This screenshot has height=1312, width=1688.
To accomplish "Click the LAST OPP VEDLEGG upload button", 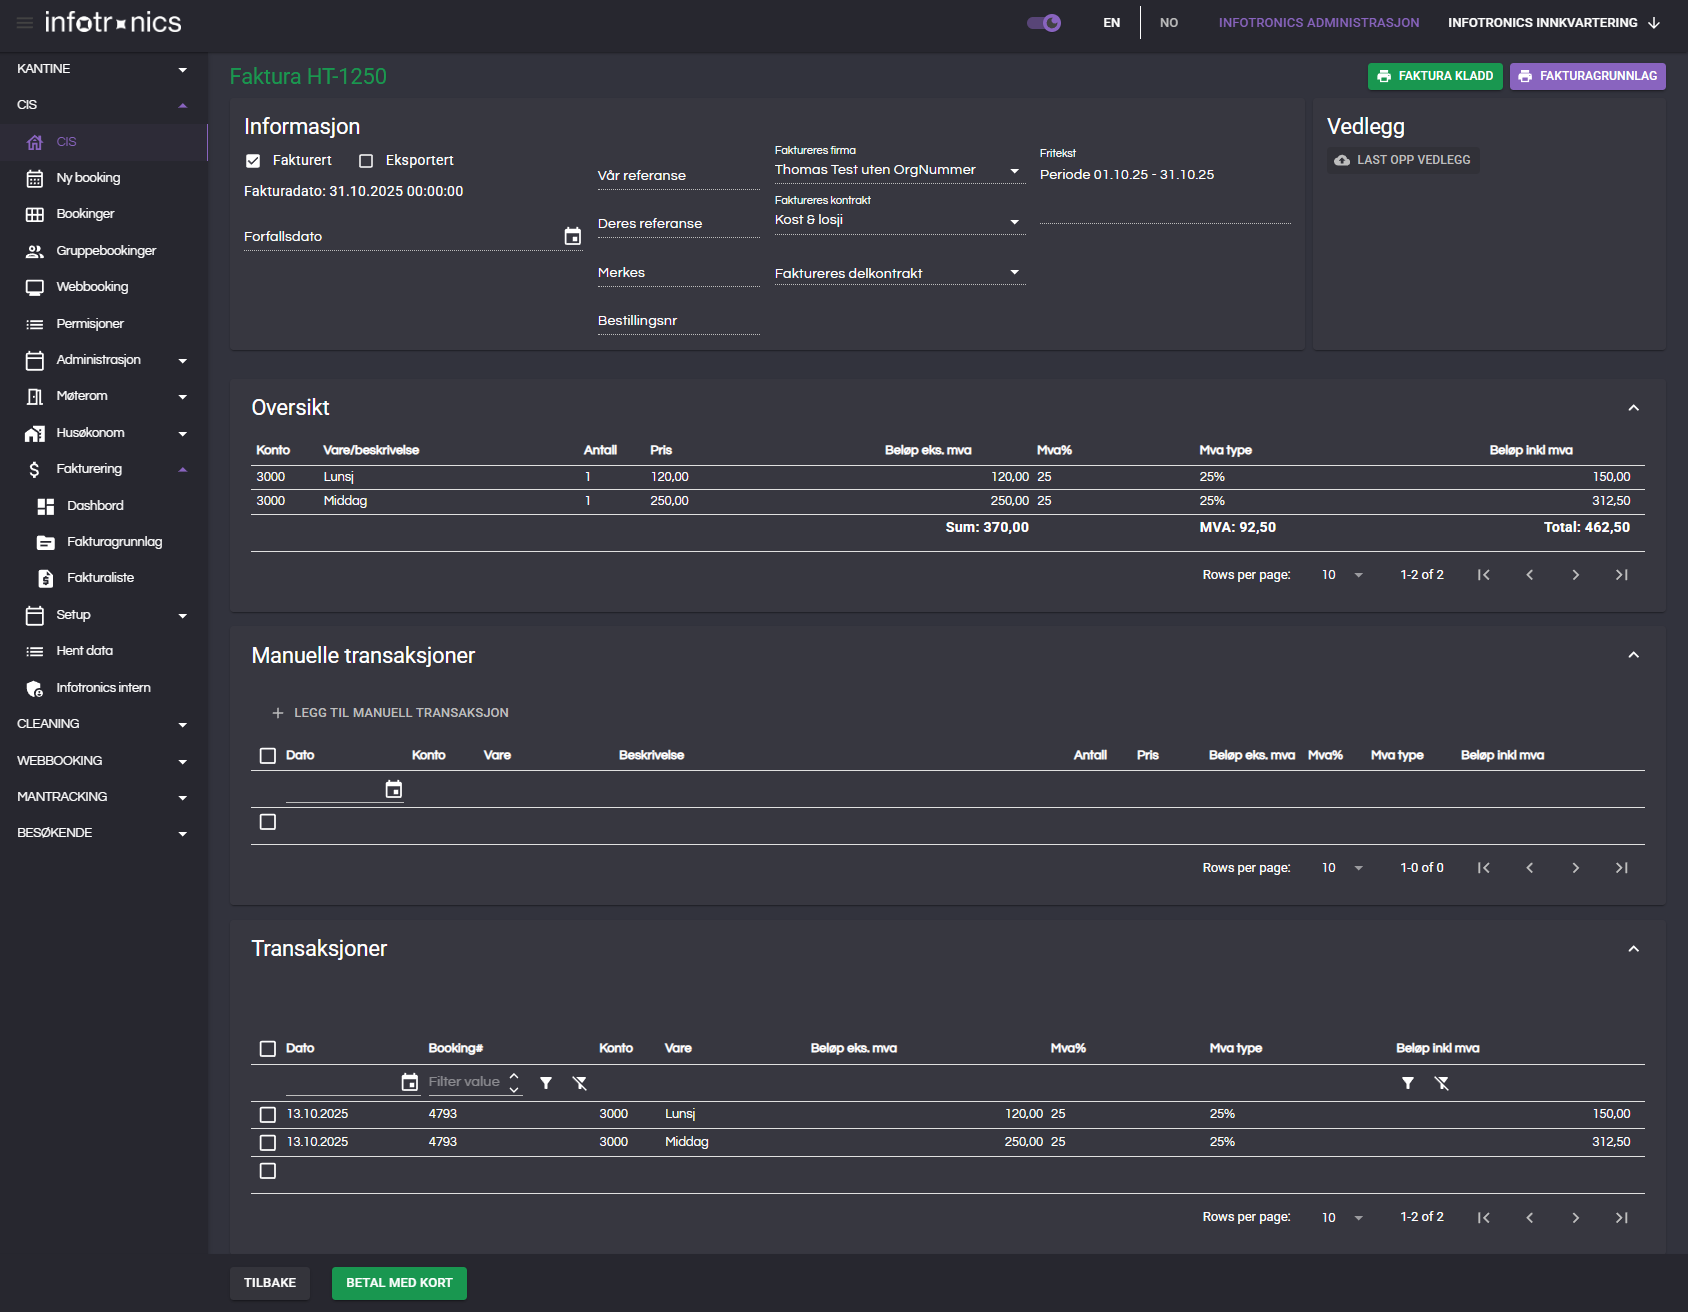I will coord(1403,160).
